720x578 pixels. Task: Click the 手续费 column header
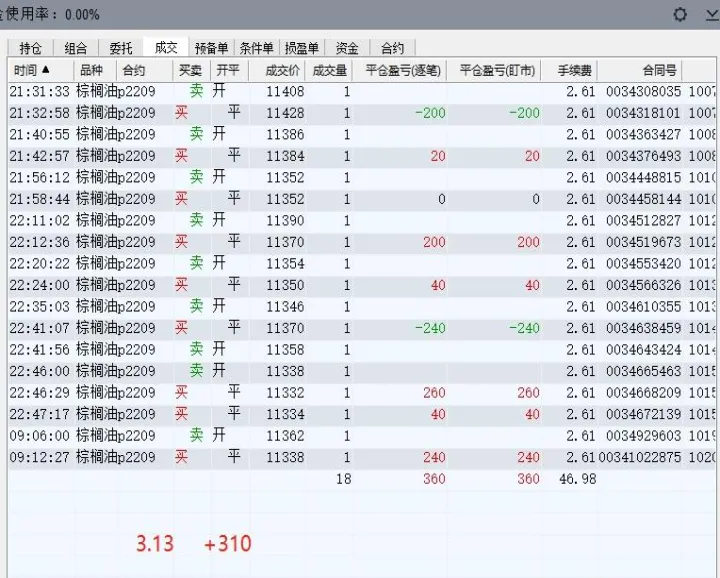[x=569, y=70]
